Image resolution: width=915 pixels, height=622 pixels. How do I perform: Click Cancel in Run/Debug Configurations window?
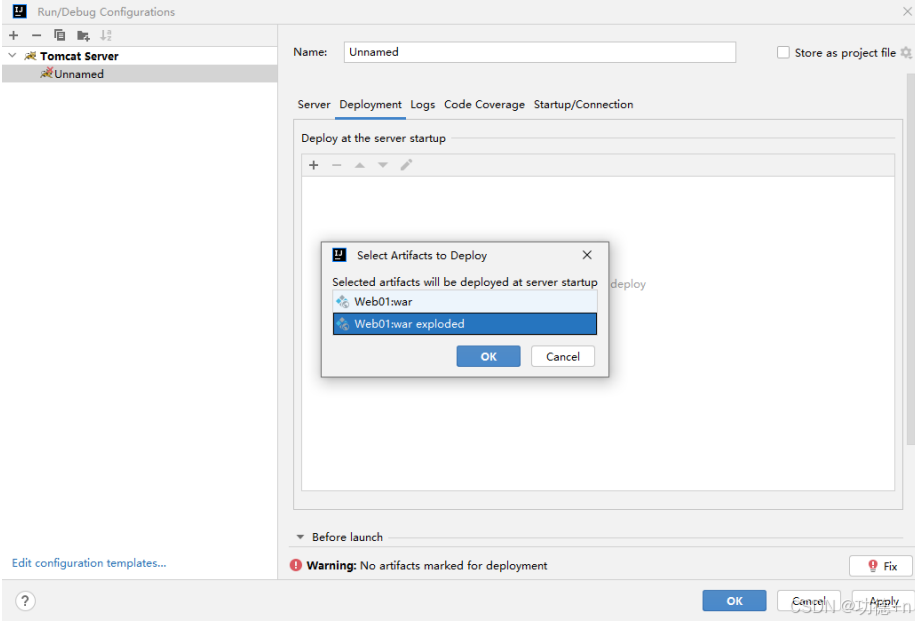809,600
